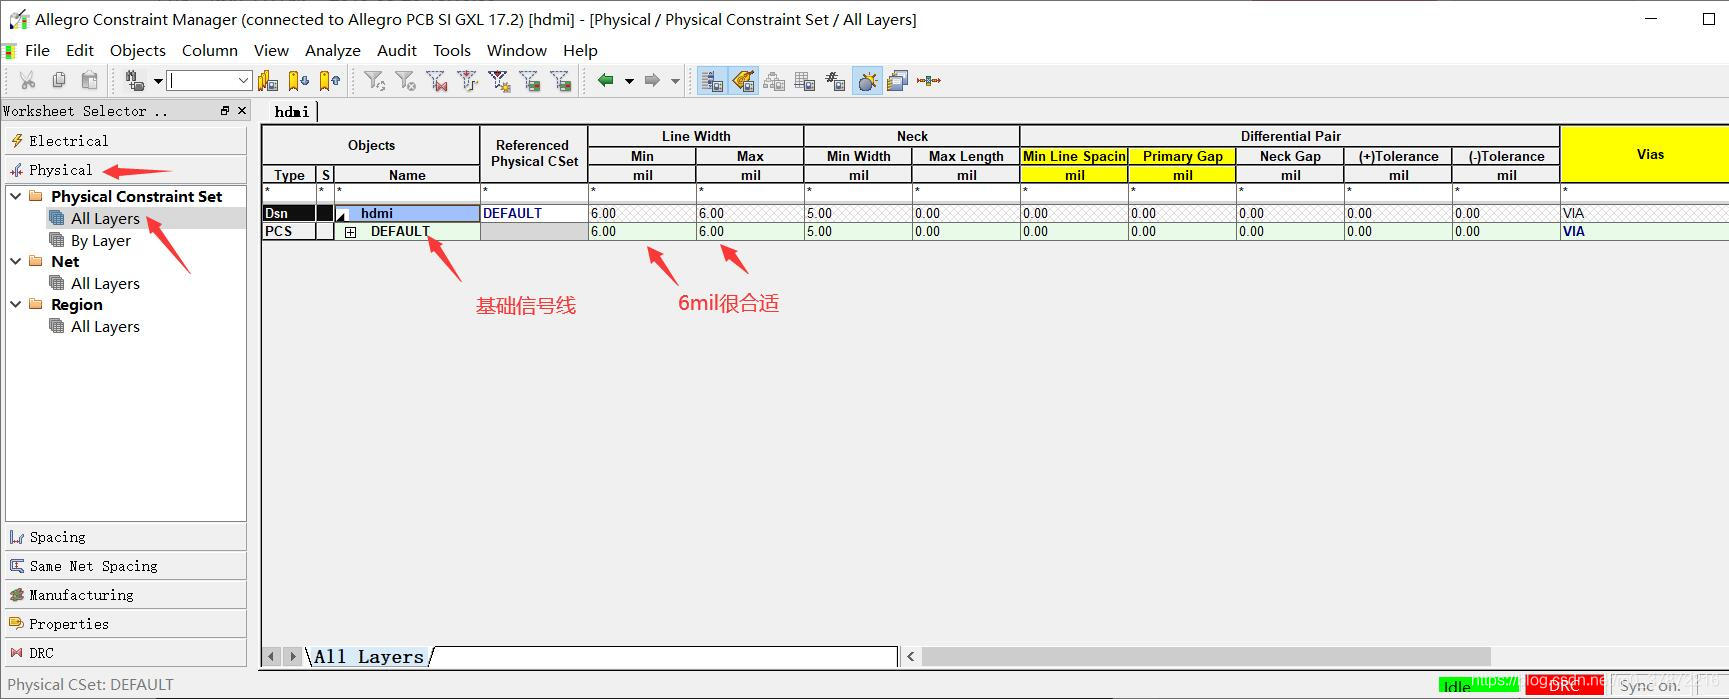Click the green back navigation arrow

point(605,81)
